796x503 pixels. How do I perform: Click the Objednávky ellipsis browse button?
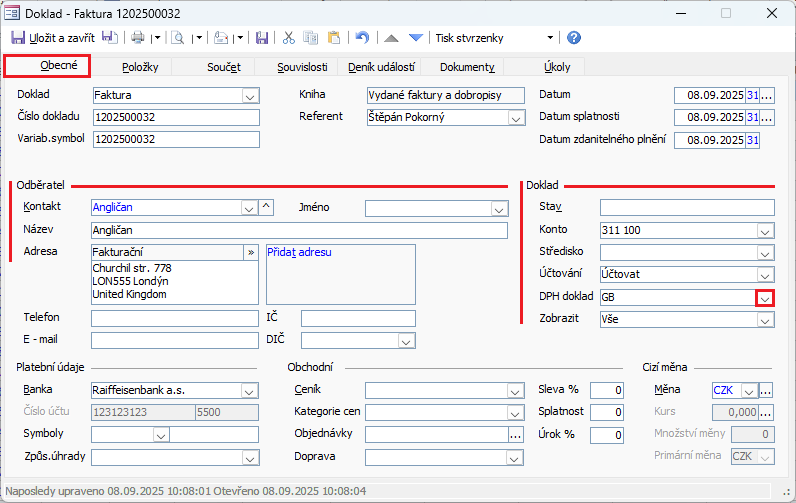coord(516,435)
